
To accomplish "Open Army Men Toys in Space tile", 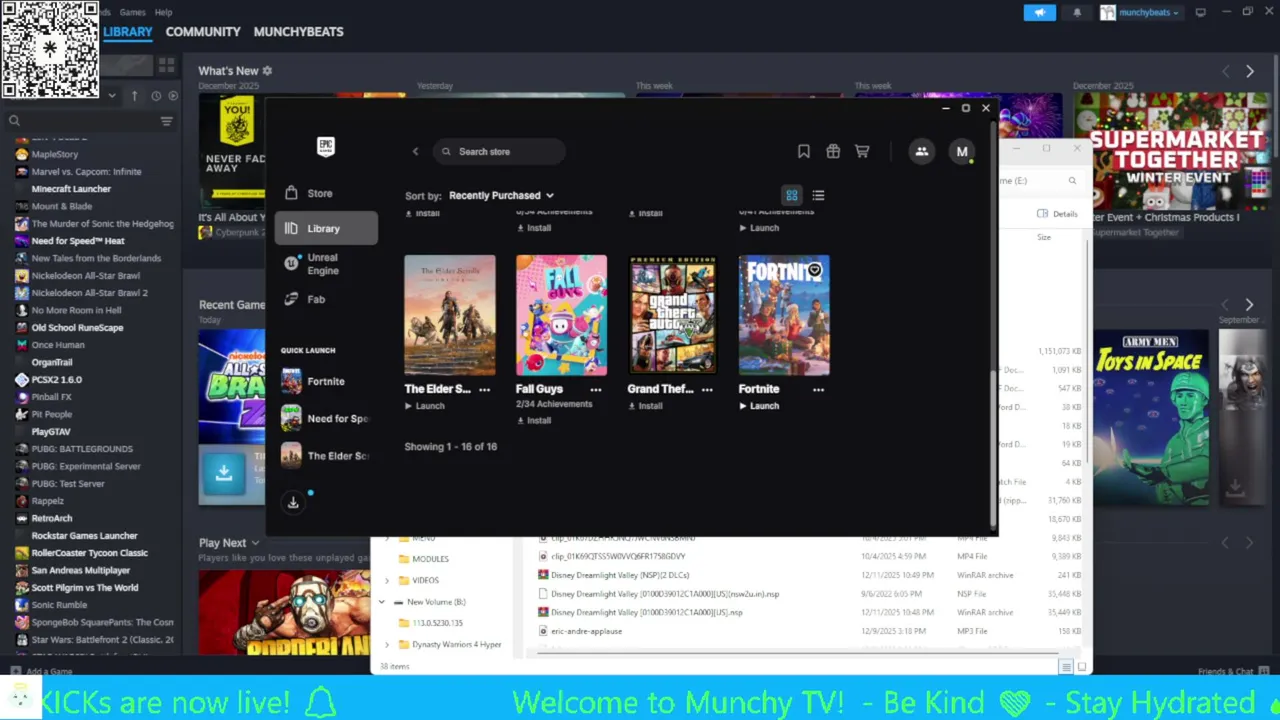I will pos(1150,417).
